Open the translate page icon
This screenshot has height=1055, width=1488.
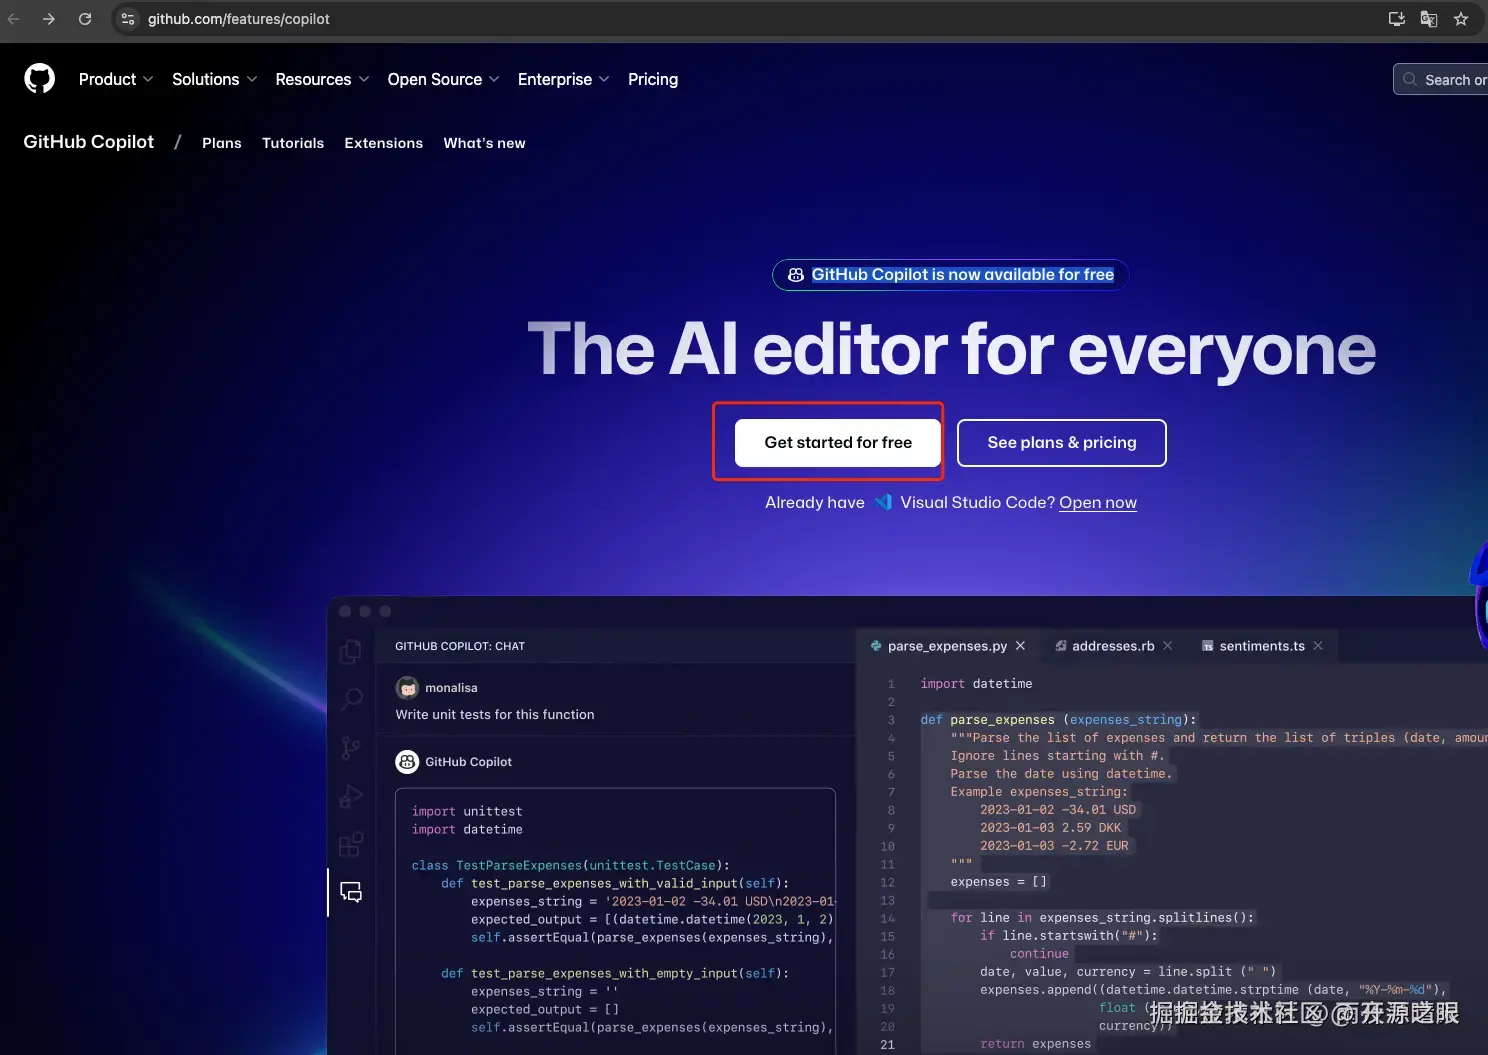point(1429,19)
